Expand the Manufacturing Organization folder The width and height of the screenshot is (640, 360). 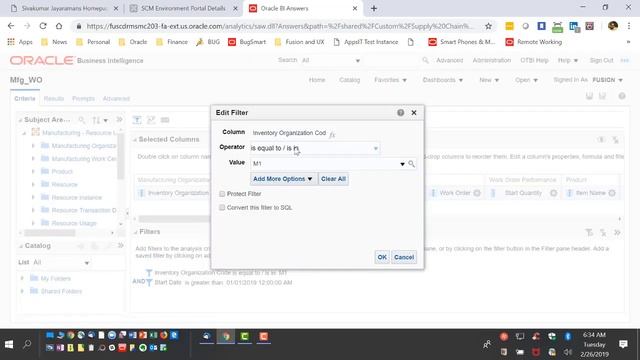[x=33, y=146]
